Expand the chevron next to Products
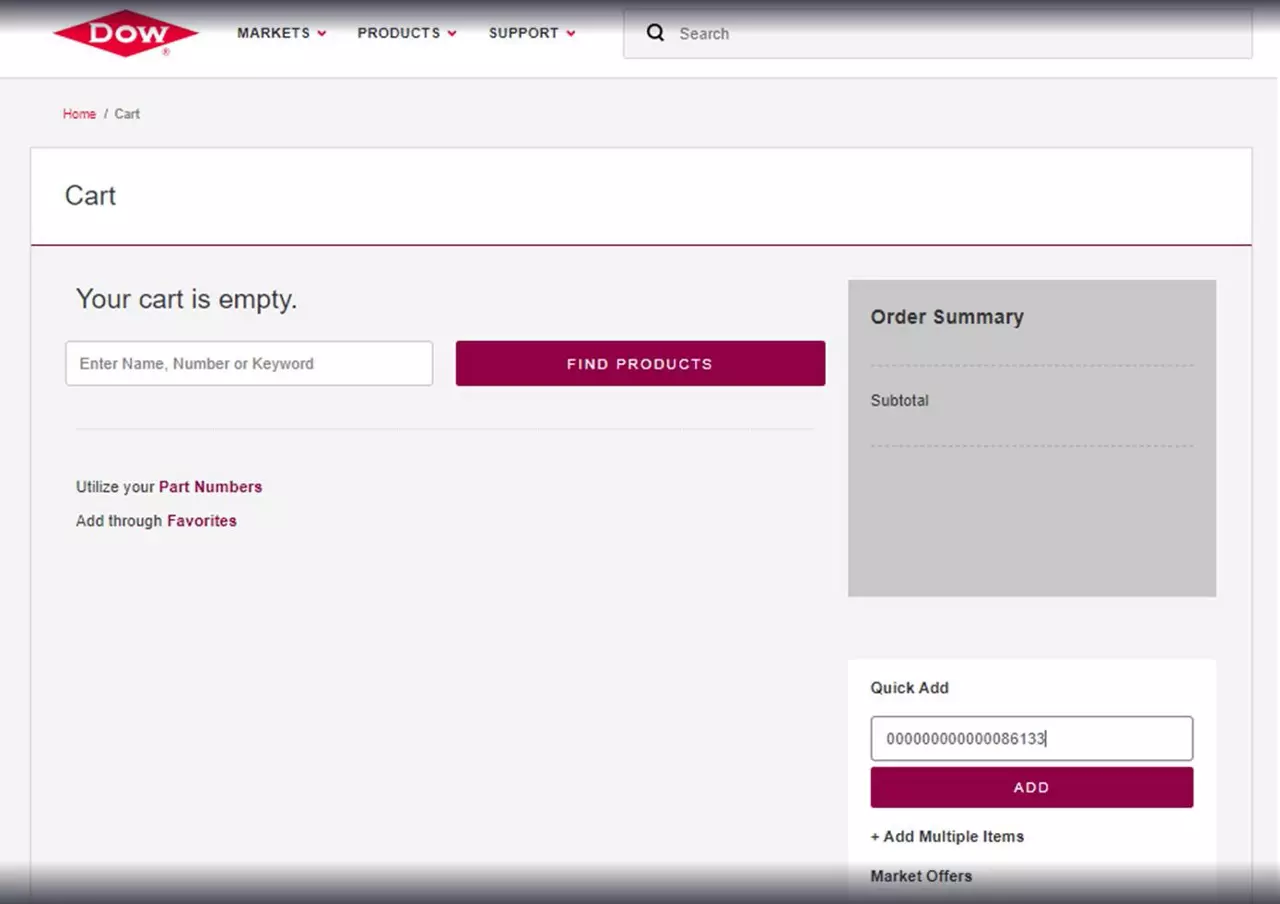 tap(452, 34)
